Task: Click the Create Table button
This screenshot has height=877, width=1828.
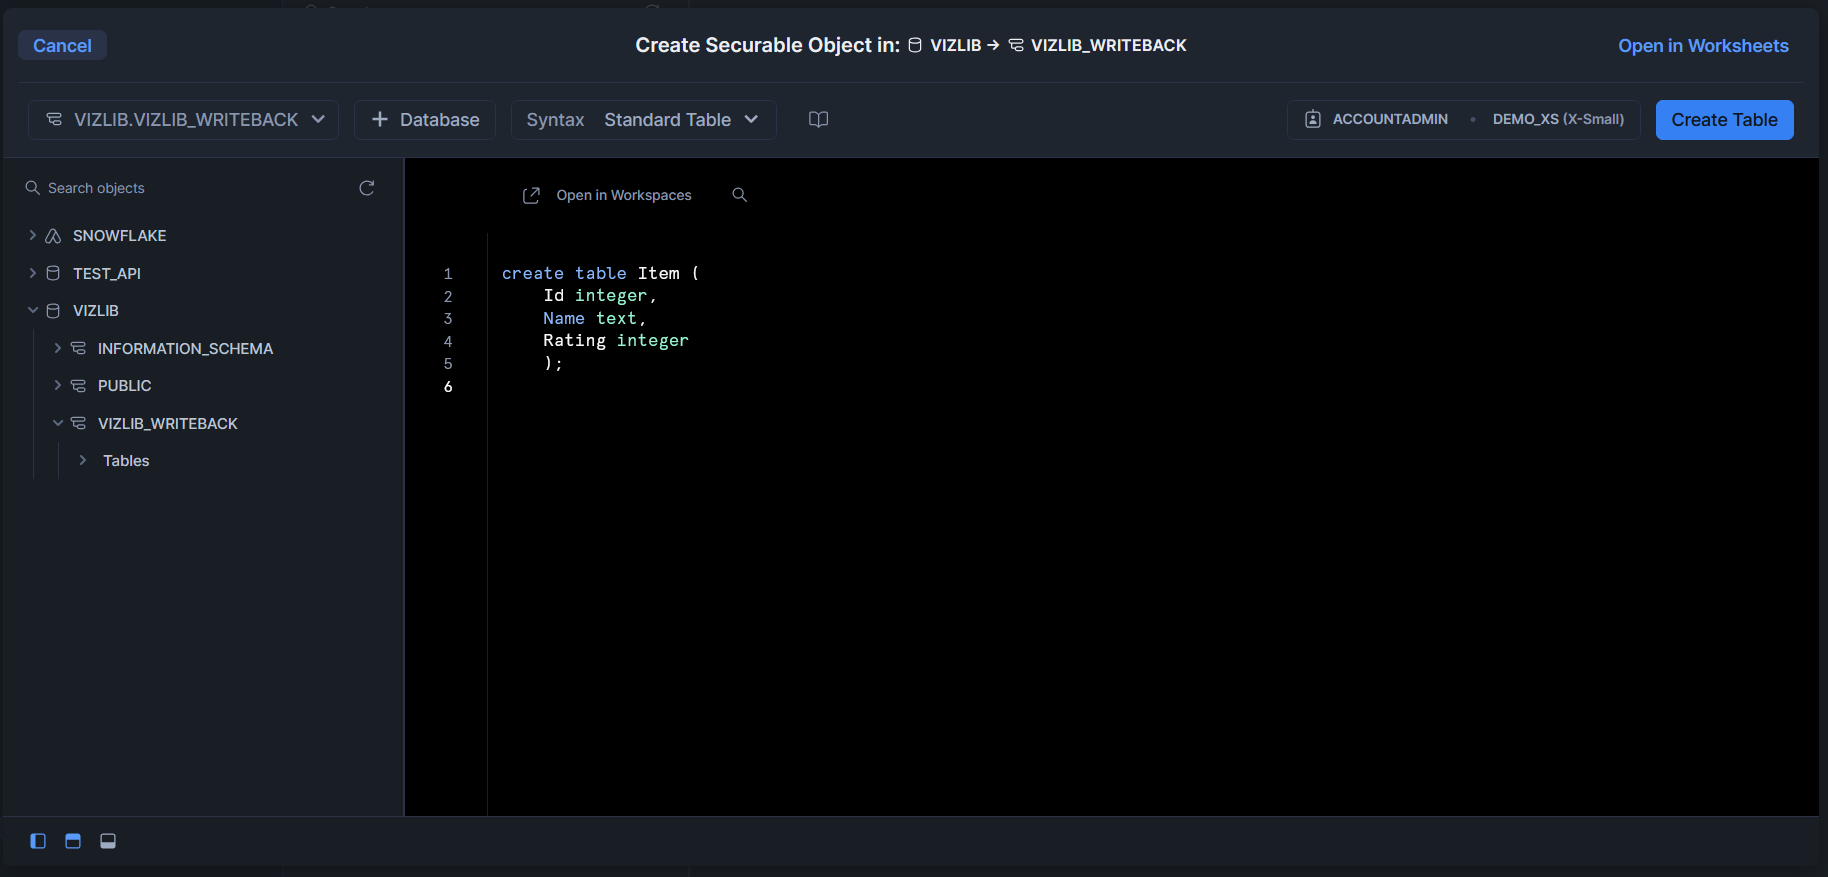Action: 1724,120
